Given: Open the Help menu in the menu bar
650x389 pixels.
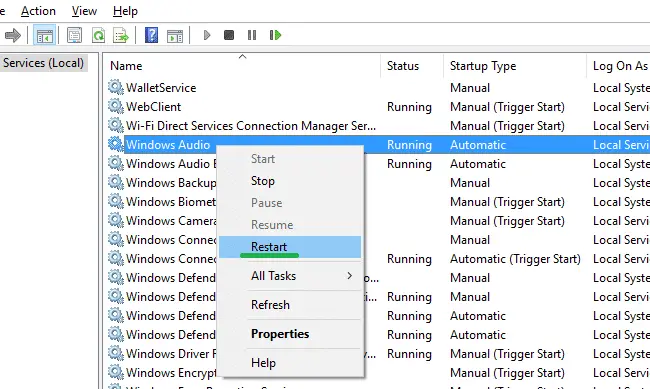Looking at the screenshot, I should [x=125, y=11].
